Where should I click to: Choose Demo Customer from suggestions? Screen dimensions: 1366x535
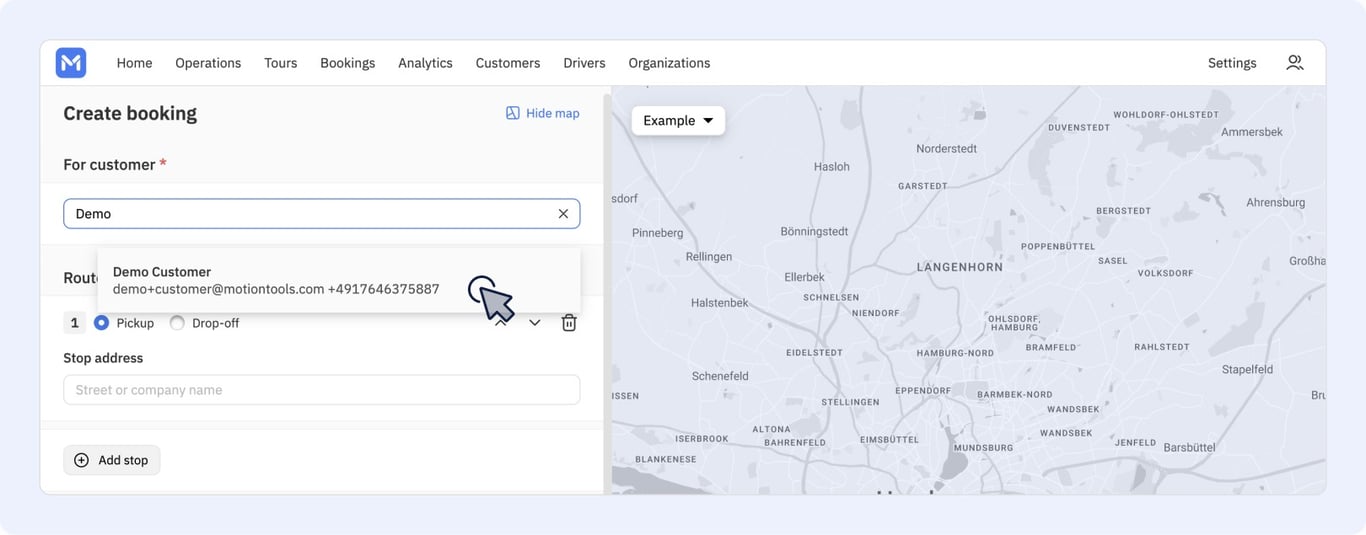click(339, 280)
